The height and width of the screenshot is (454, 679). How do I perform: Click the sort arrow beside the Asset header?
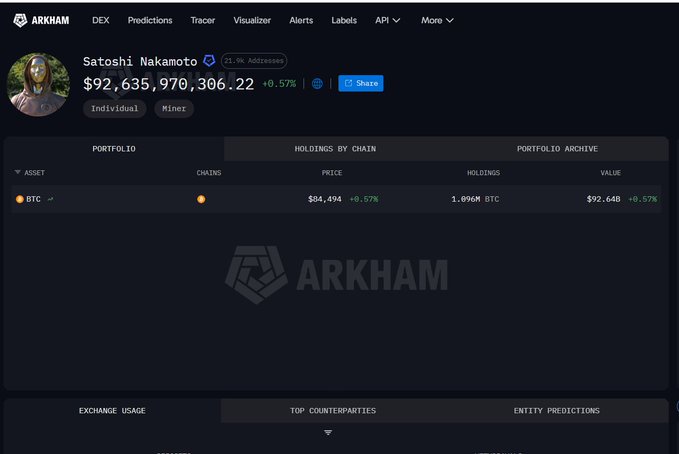(17, 172)
